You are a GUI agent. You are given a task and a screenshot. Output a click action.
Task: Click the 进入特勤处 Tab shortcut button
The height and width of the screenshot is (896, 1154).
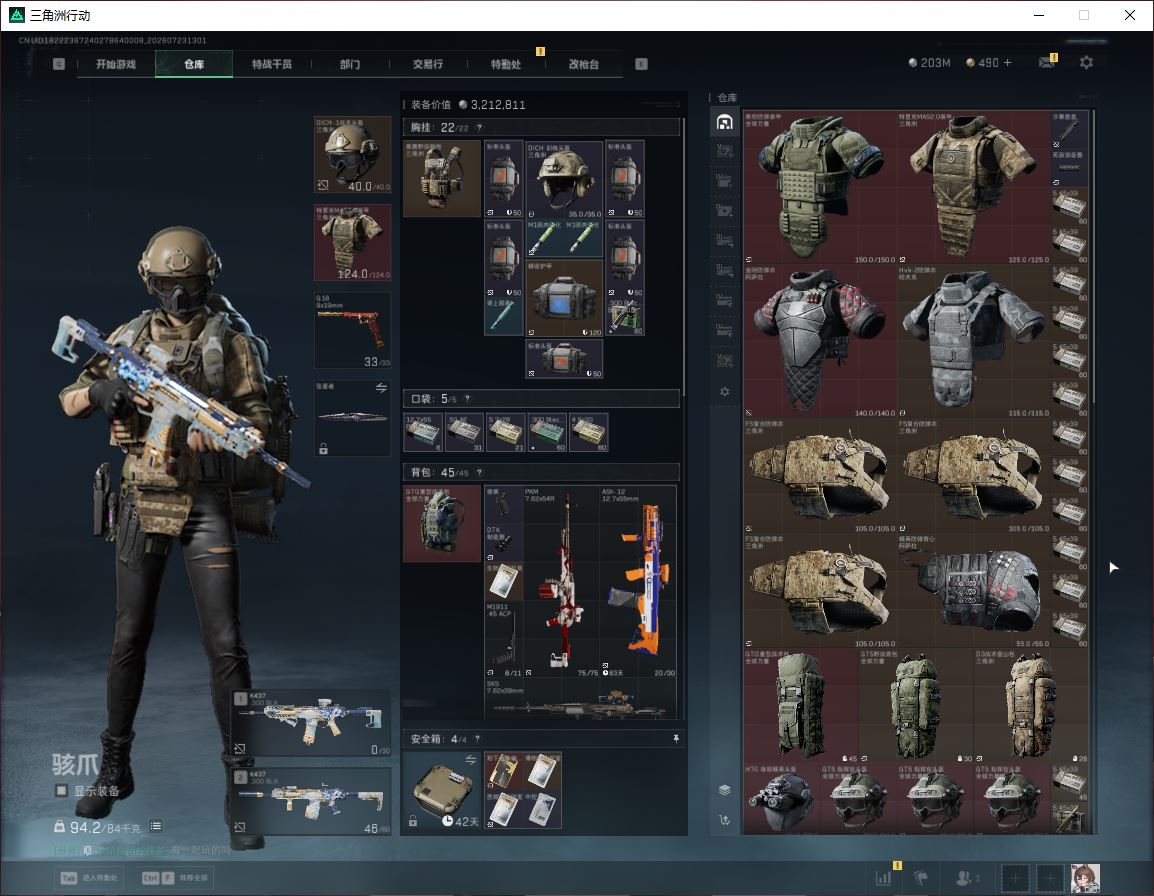tap(91, 878)
